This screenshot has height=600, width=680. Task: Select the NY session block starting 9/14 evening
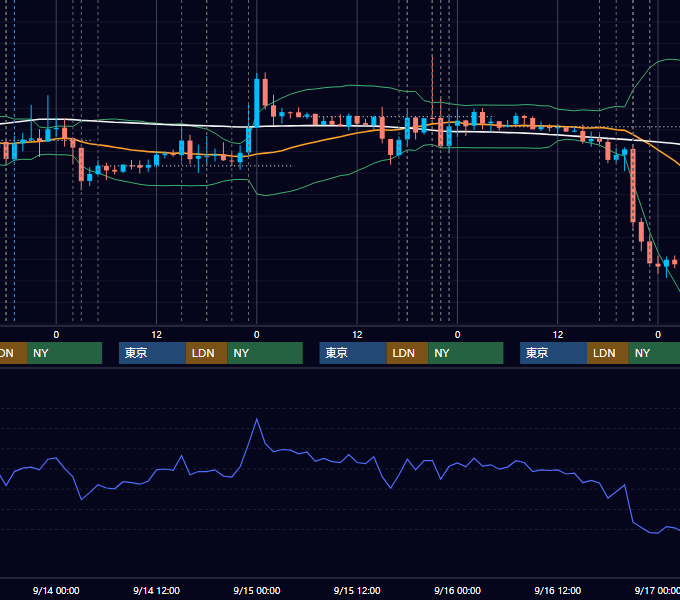pos(265,353)
